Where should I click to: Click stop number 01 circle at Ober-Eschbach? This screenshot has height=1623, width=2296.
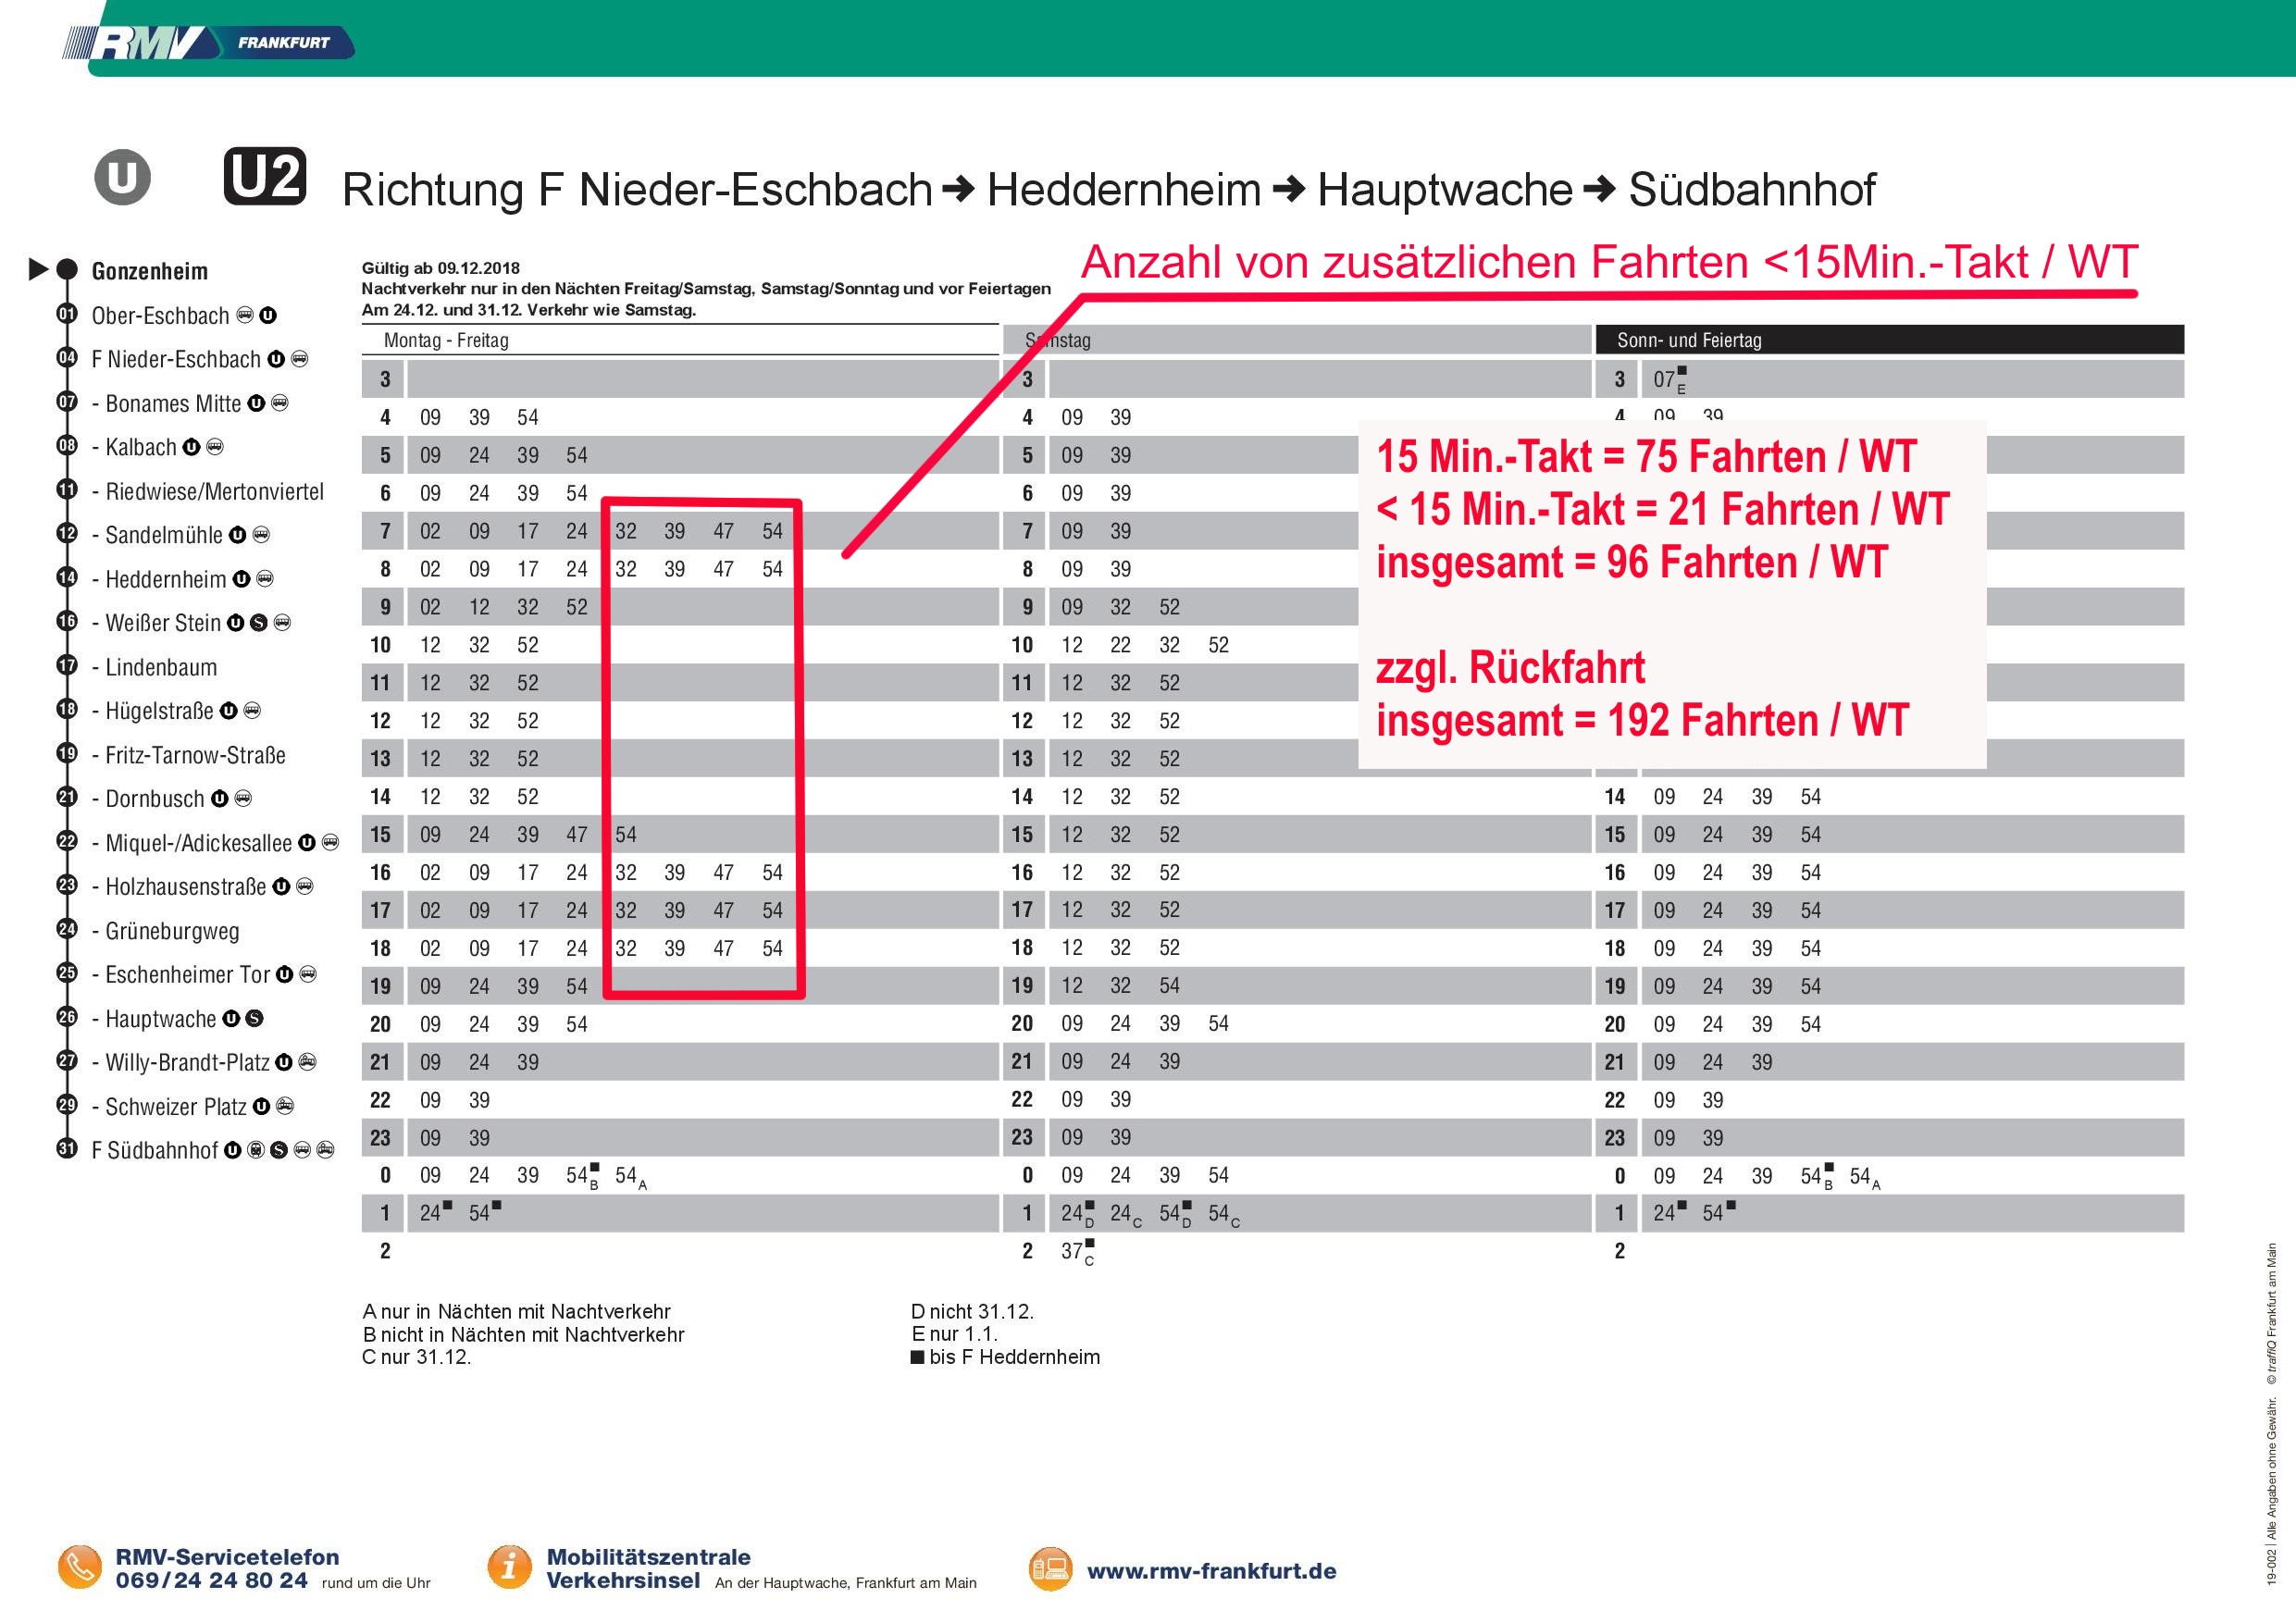point(67,314)
